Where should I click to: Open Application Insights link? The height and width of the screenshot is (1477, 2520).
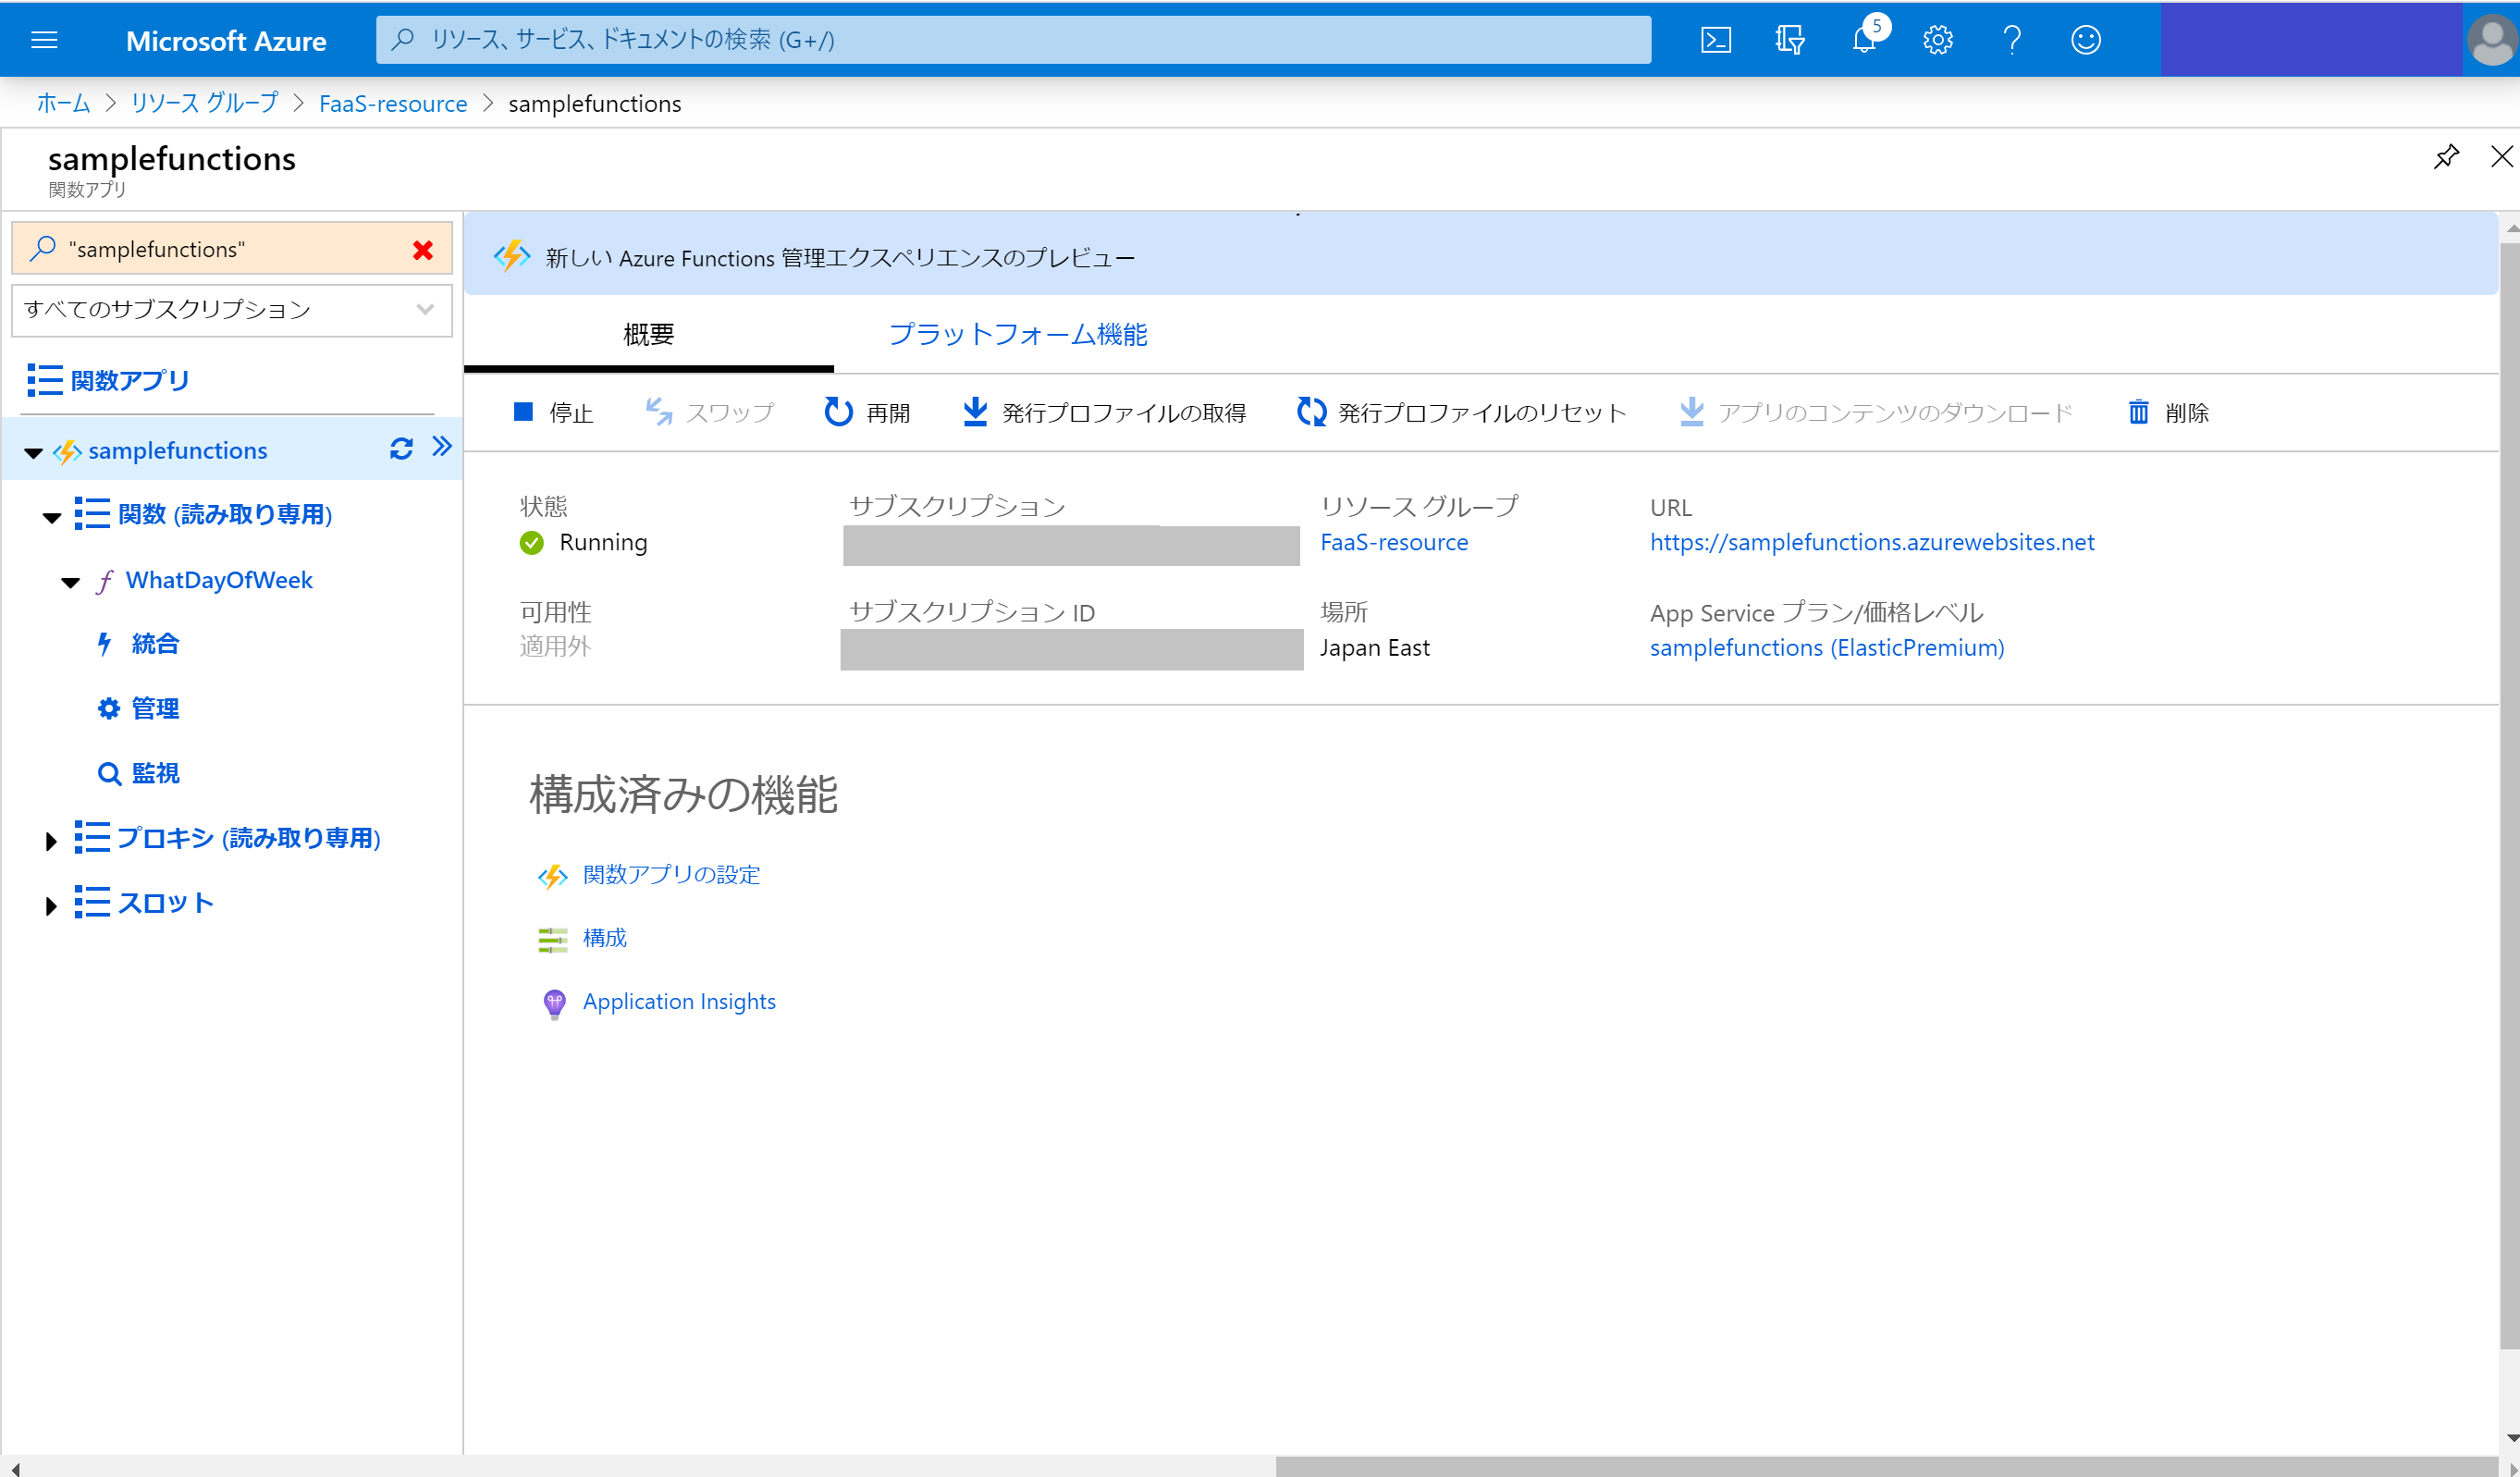pyautogui.click(x=678, y=1001)
